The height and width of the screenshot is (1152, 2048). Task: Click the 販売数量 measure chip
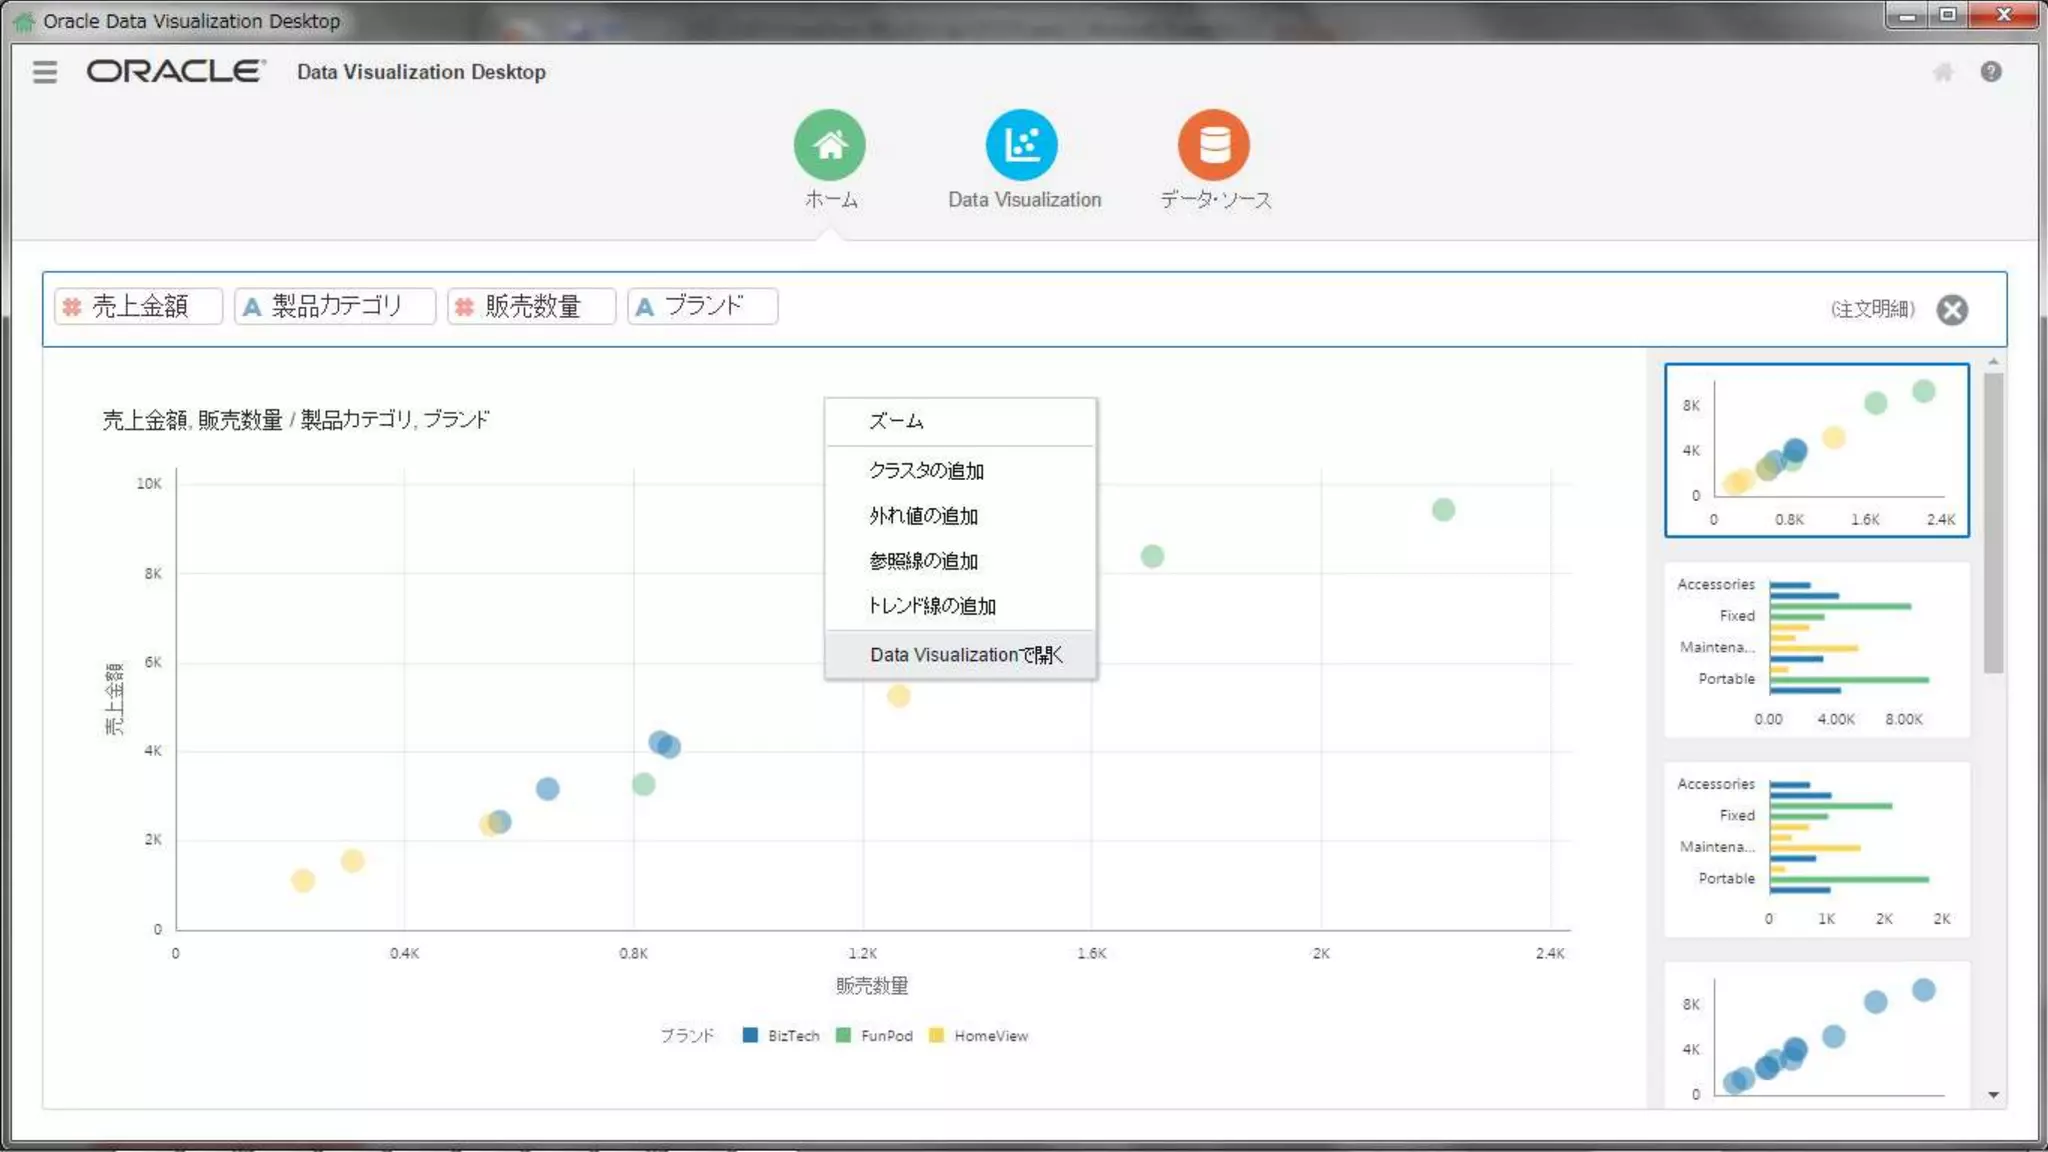[530, 306]
